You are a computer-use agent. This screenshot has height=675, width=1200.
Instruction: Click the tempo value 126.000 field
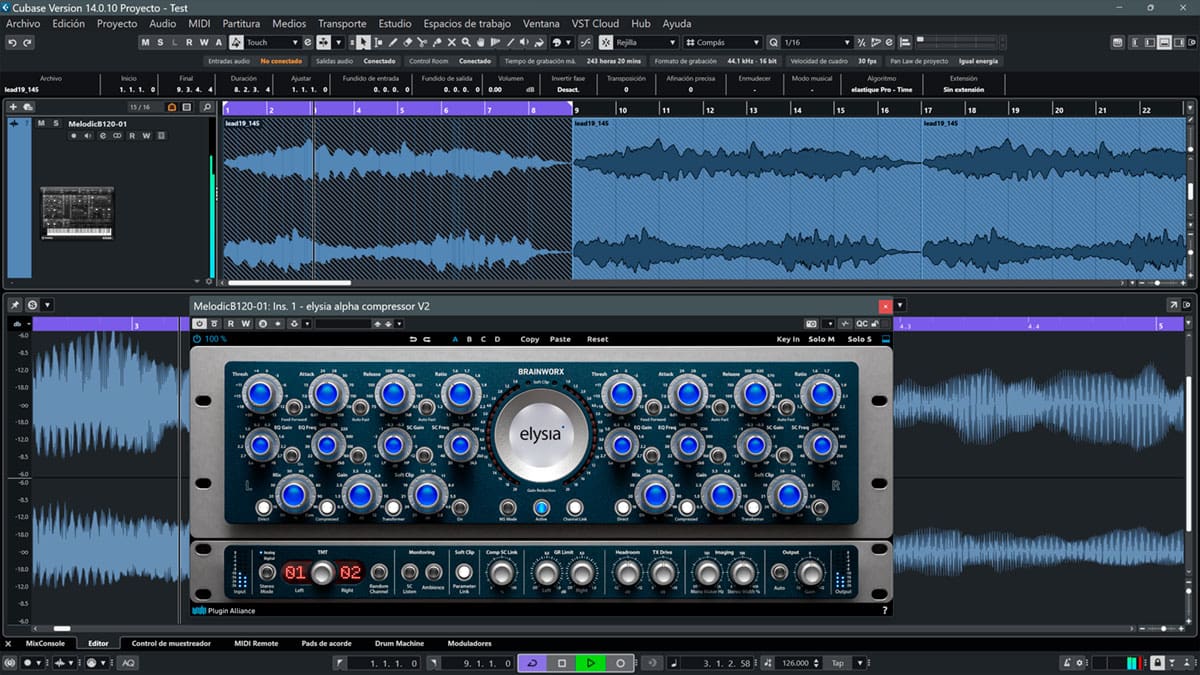coord(795,663)
